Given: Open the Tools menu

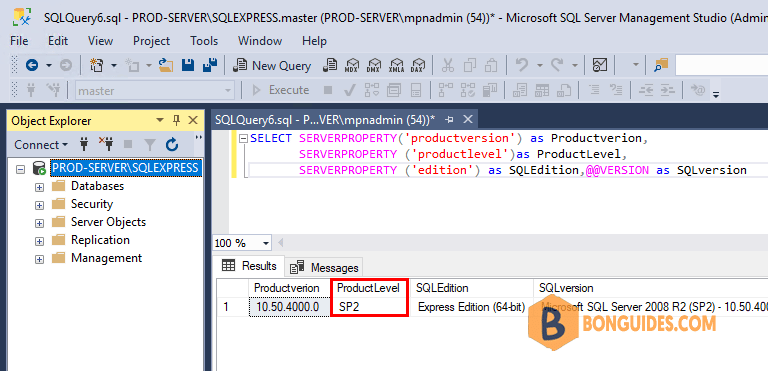Looking at the screenshot, I should pos(204,41).
